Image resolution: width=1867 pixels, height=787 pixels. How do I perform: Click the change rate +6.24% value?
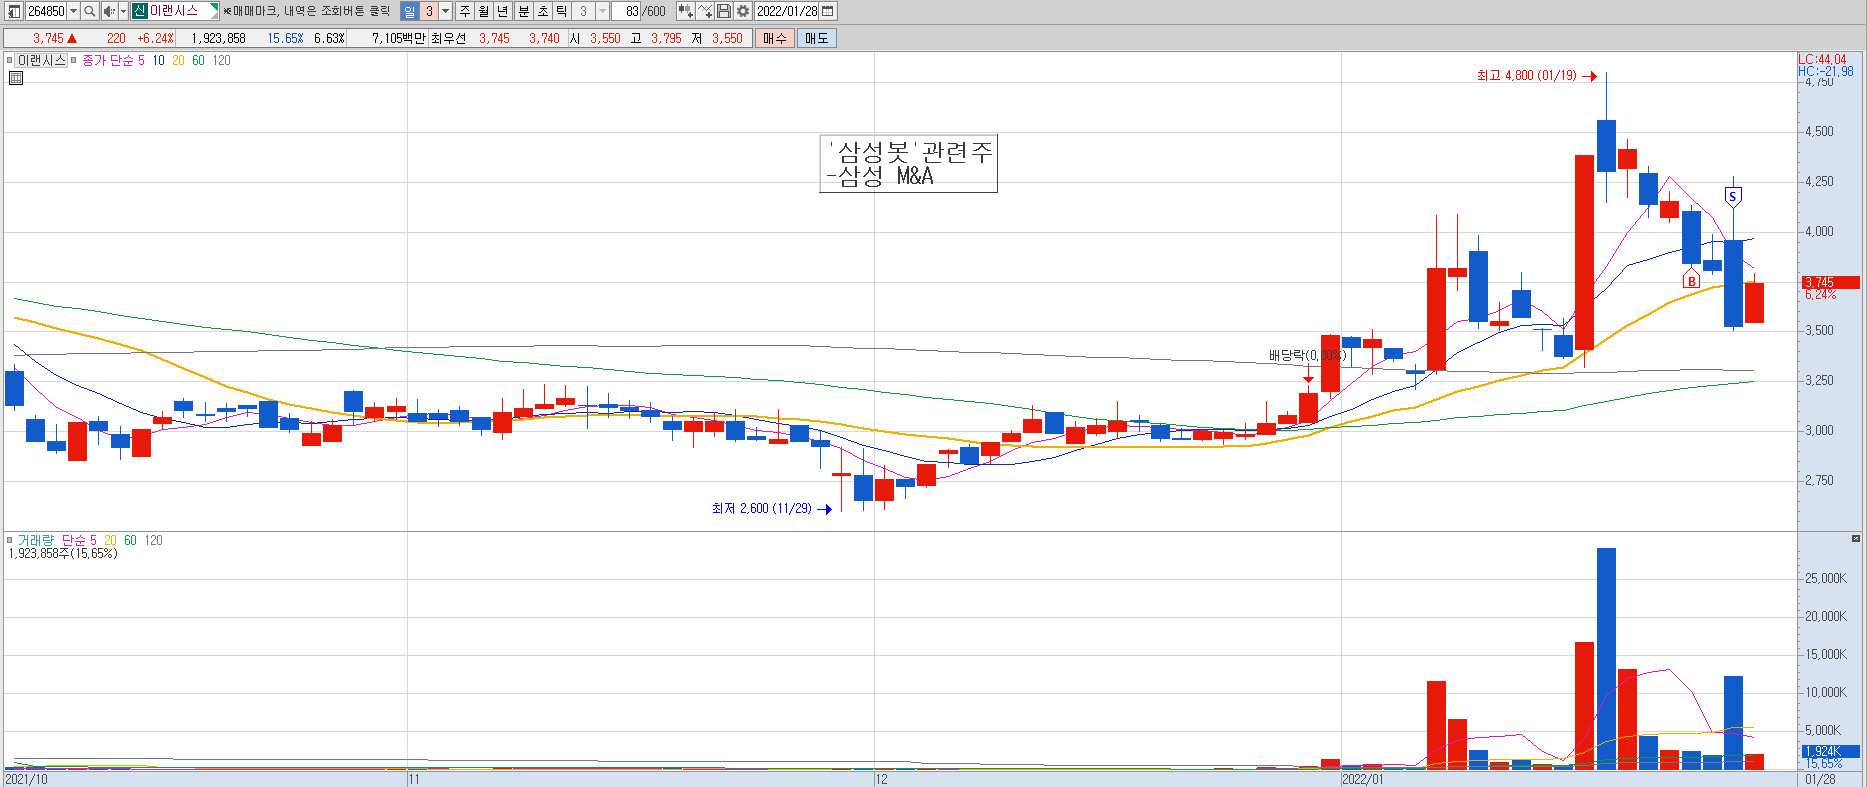(x=155, y=38)
